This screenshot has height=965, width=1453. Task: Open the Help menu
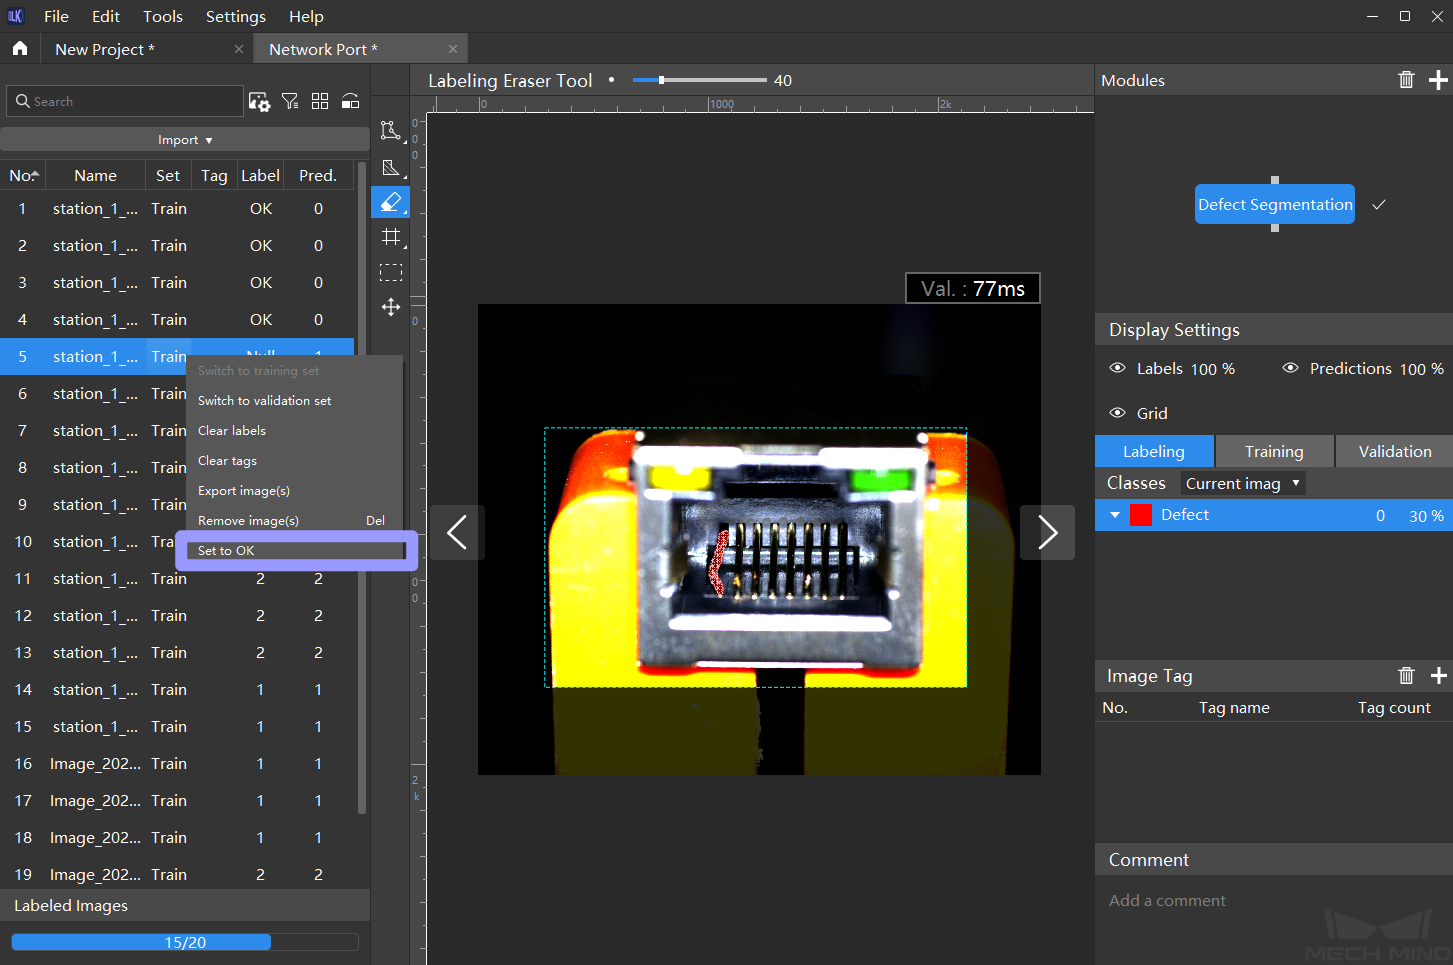click(x=306, y=16)
